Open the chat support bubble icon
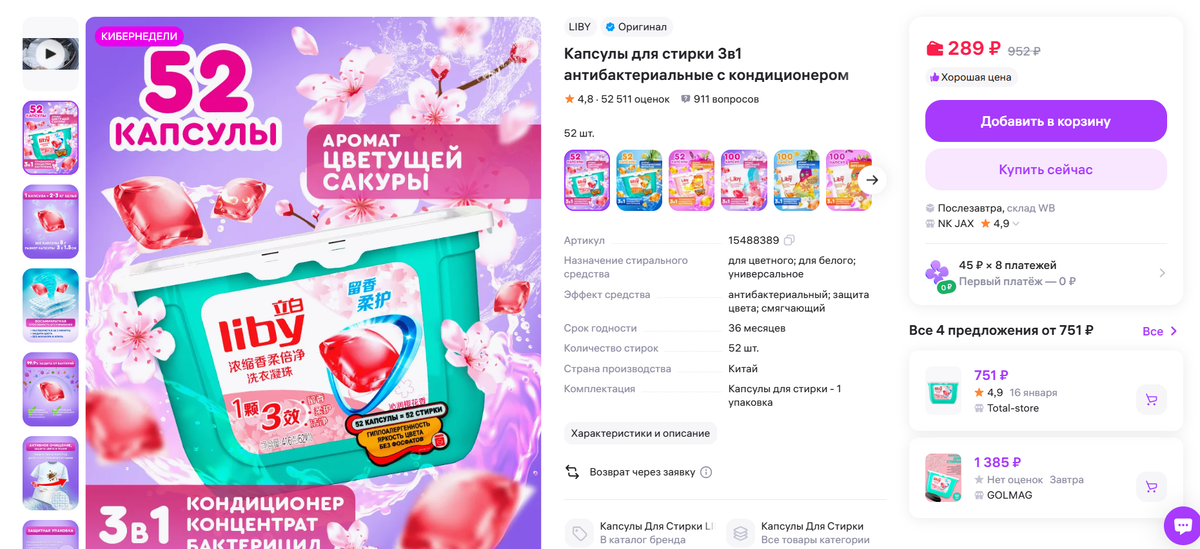Viewport: 1200px width, 549px height. click(x=1181, y=525)
